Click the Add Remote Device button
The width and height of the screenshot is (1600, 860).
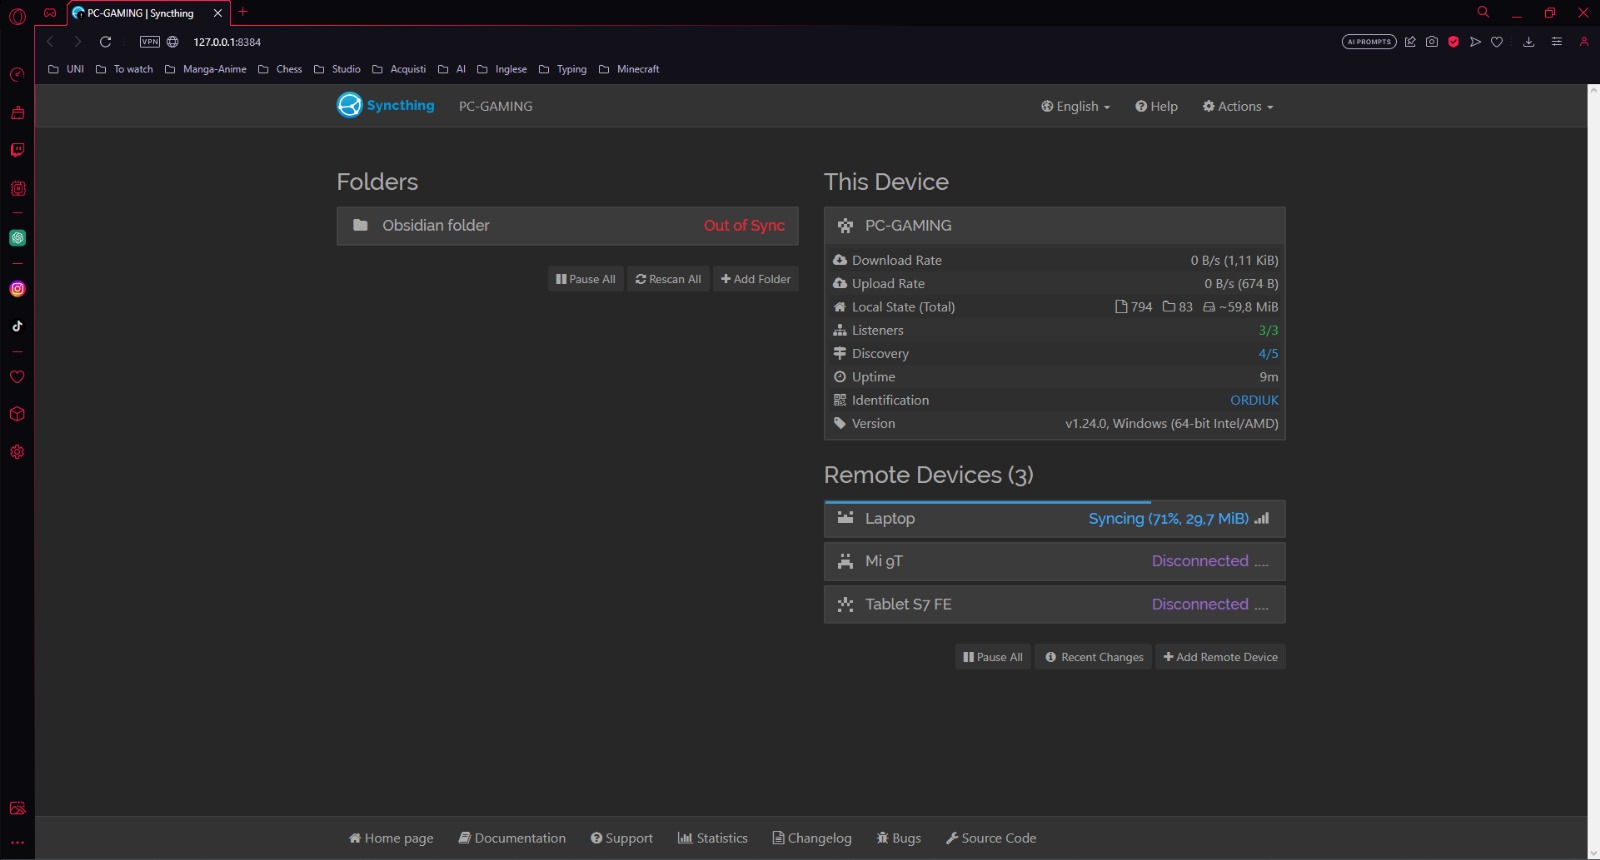tap(1220, 657)
